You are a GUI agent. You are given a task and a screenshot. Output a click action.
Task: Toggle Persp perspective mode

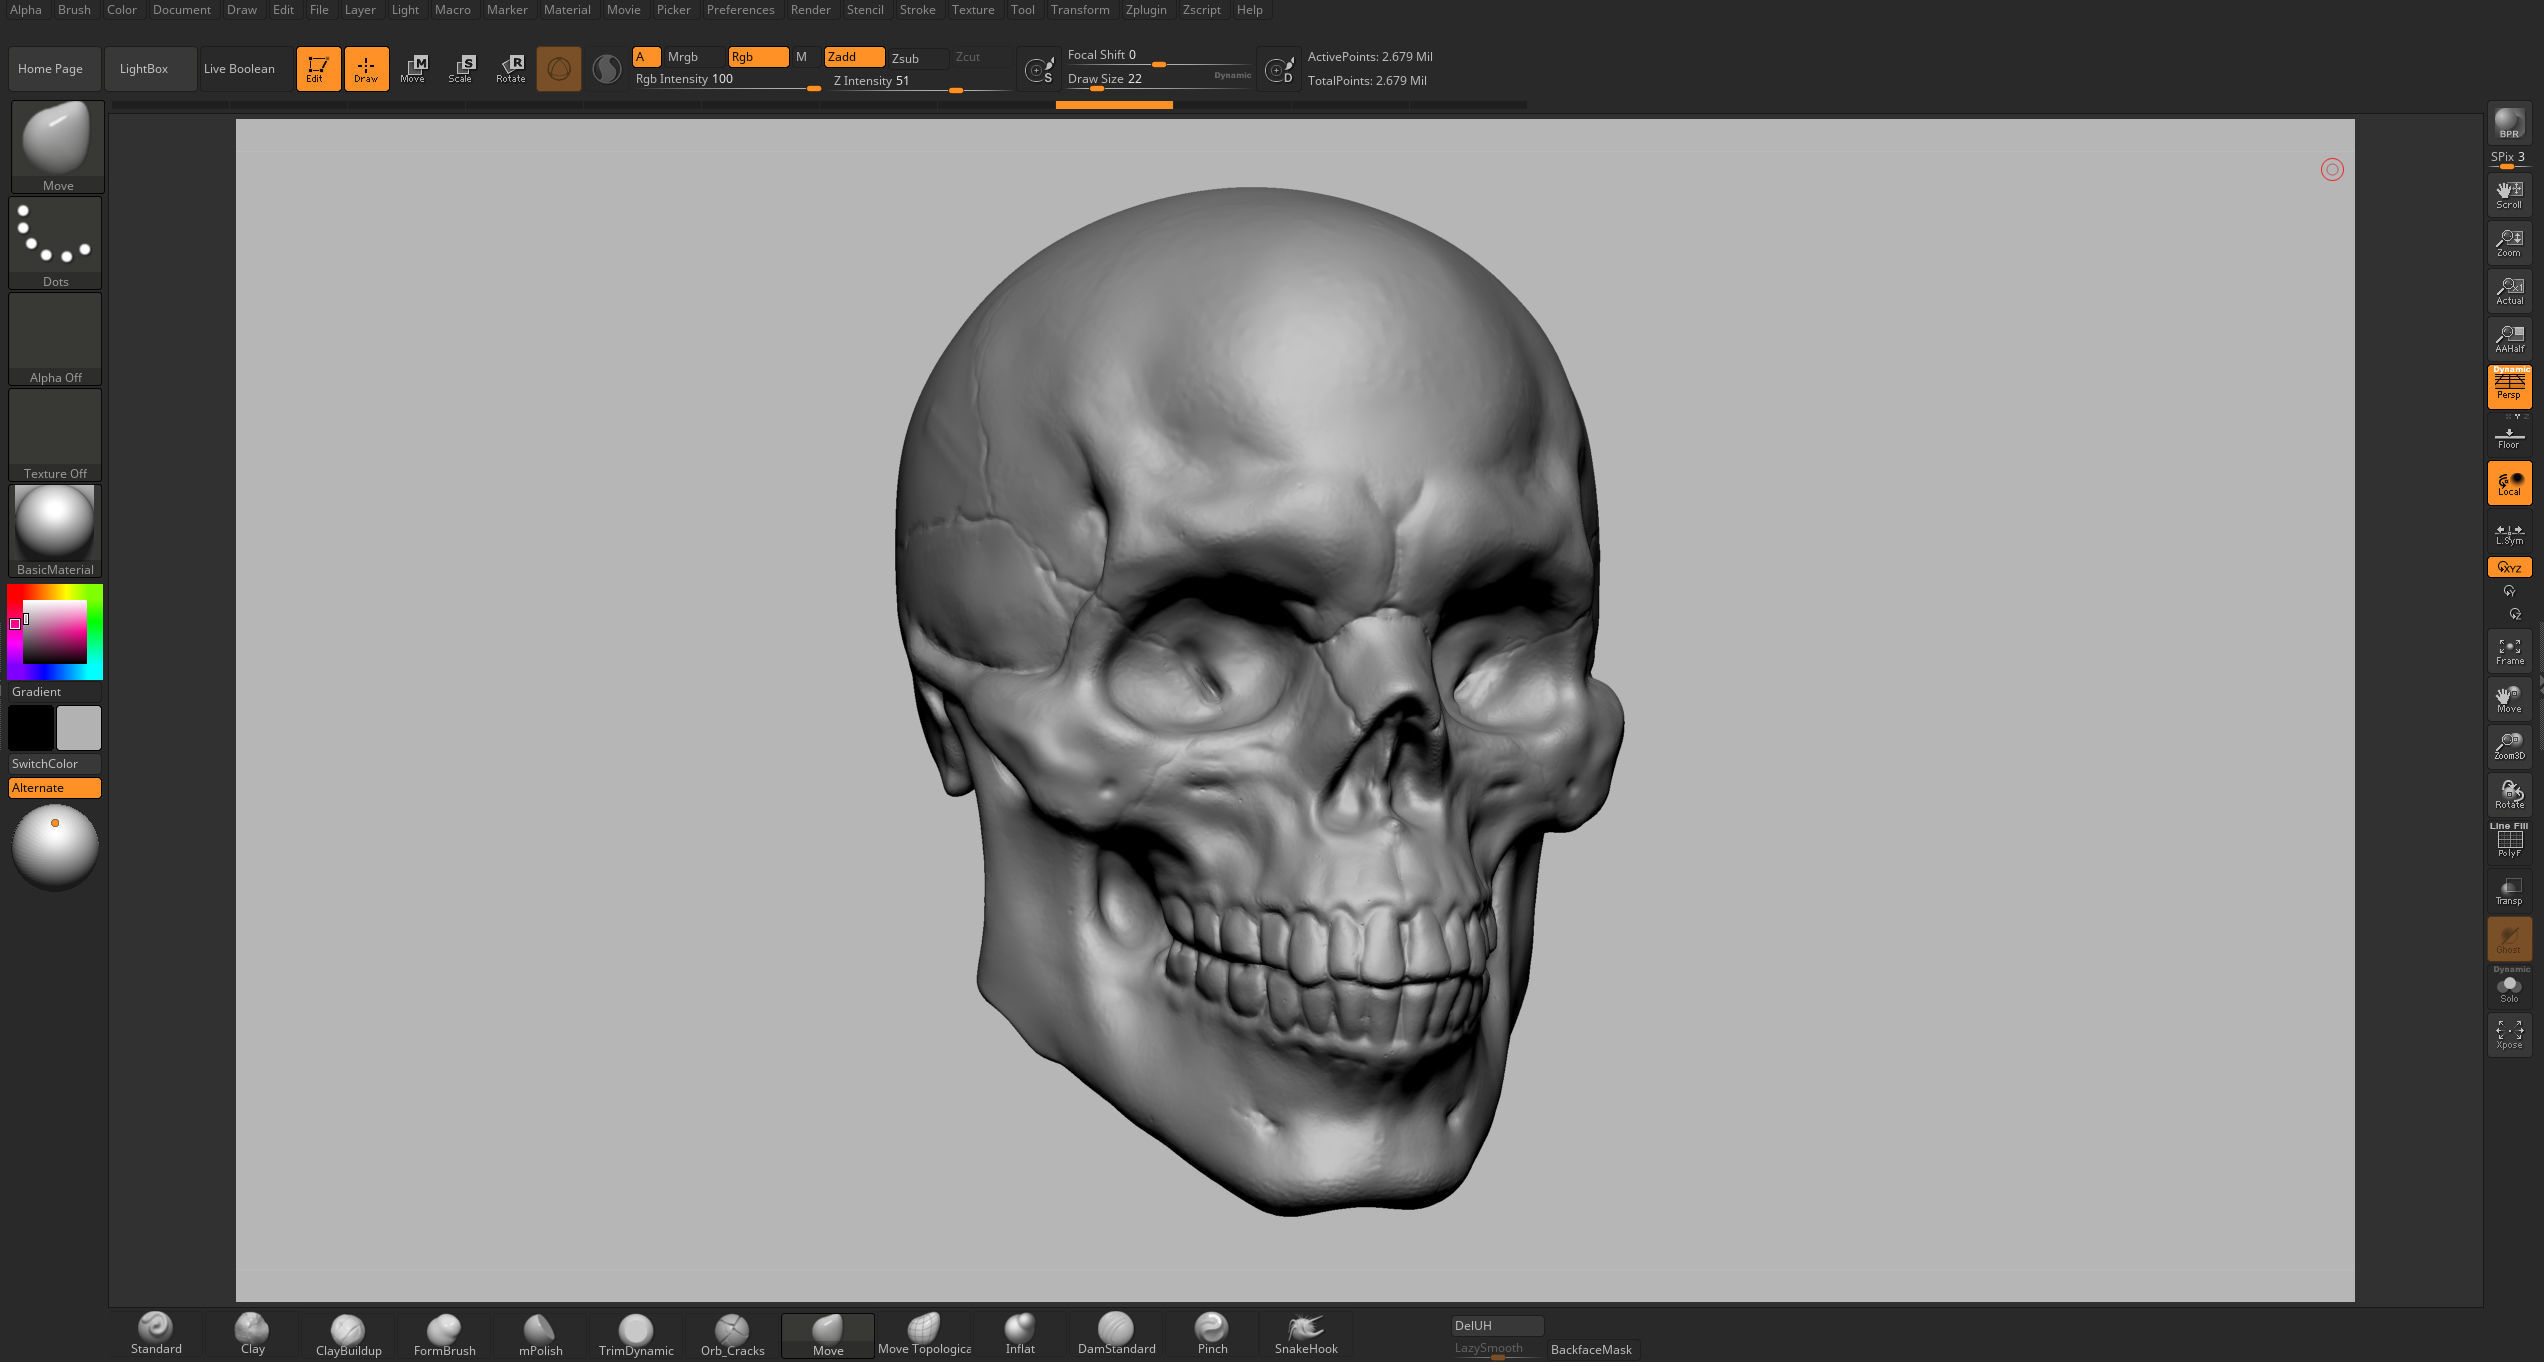pos(2509,387)
